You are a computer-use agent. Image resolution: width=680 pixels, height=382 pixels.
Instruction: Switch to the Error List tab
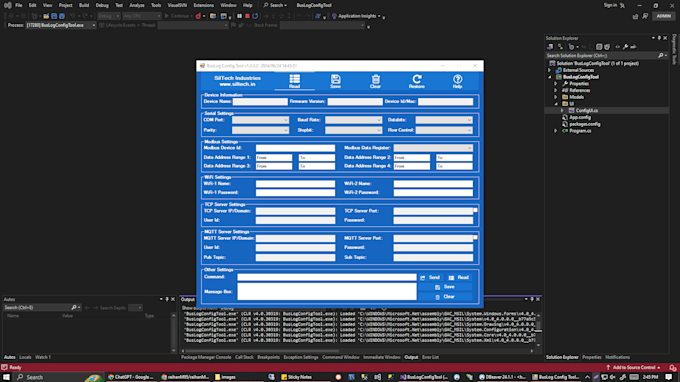point(430,357)
